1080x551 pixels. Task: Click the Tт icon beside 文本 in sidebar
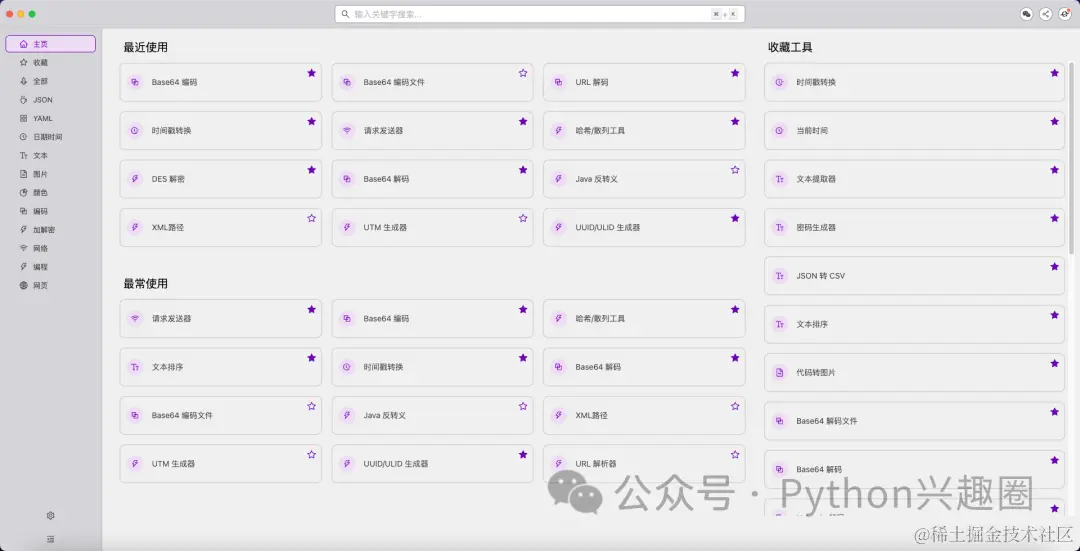[x=23, y=156]
